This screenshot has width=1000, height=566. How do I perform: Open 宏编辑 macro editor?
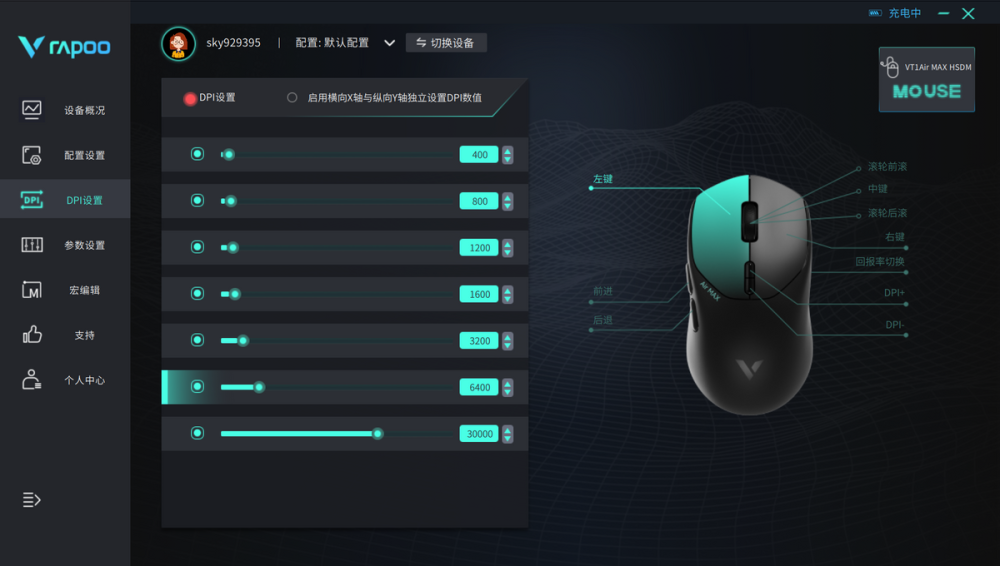[x=84, y=290]
